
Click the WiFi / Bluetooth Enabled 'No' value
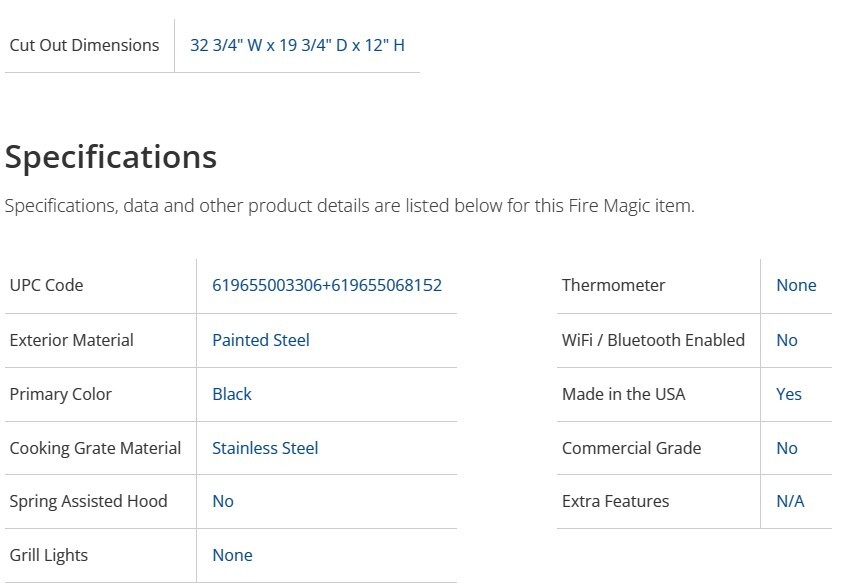786,340
